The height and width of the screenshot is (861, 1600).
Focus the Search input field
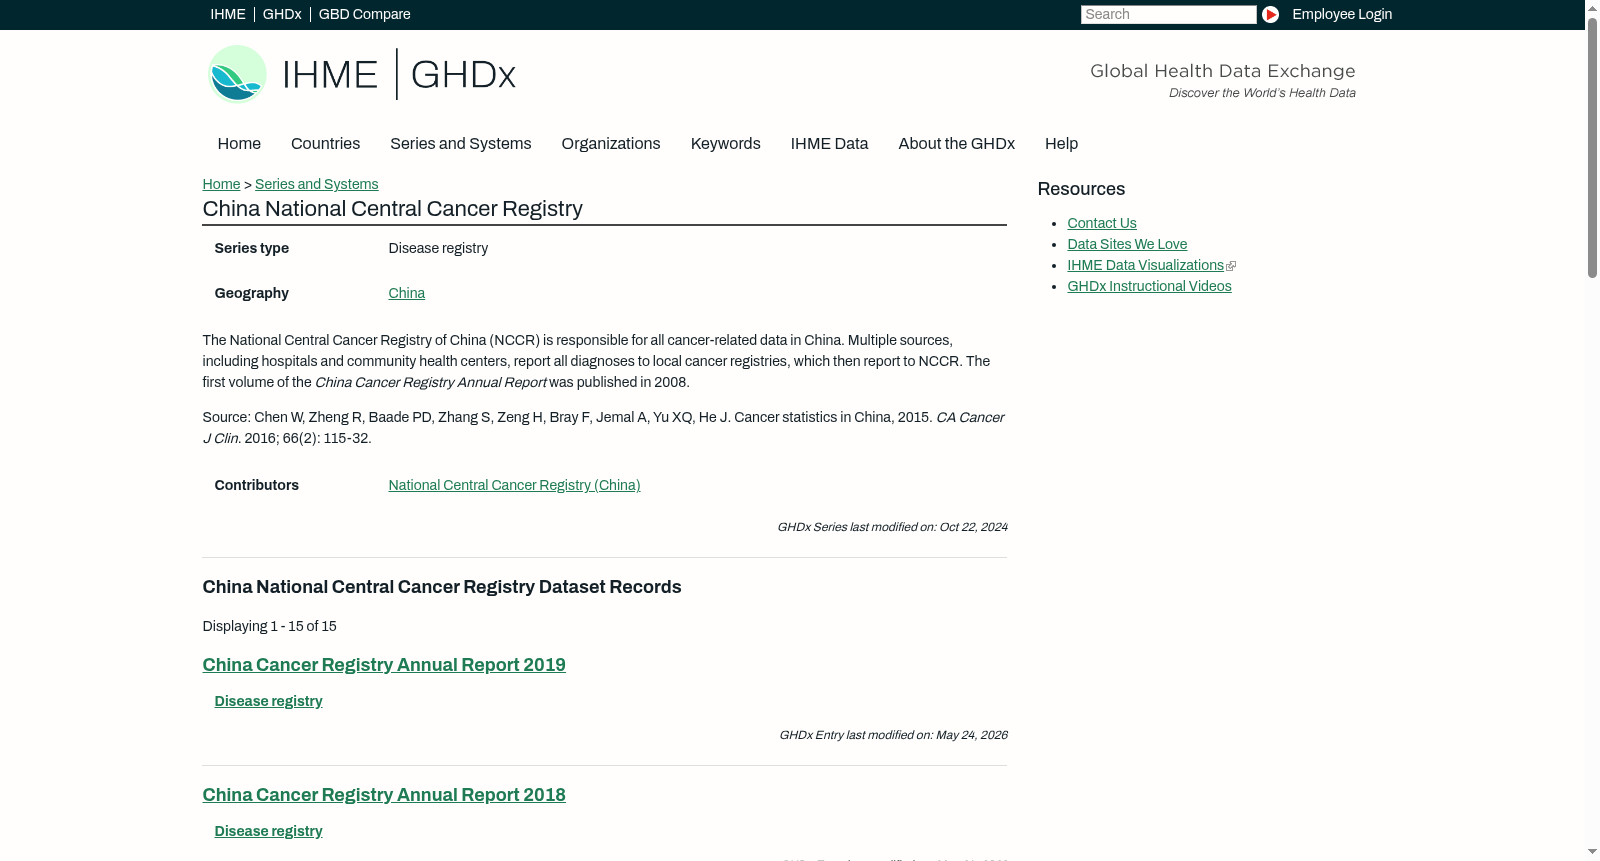point(1168,14)
